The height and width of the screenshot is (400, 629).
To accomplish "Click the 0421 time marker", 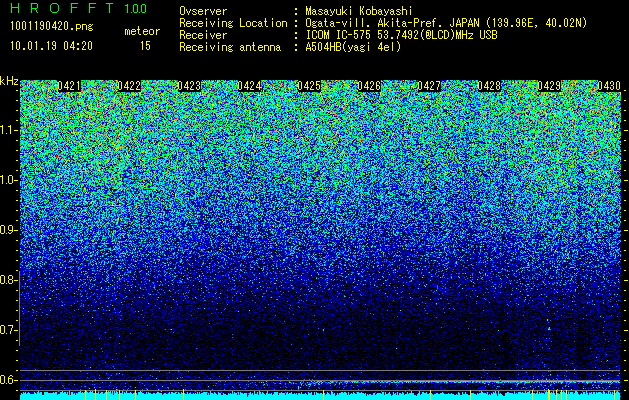I will pyautogui.click(x=69, y=86).
